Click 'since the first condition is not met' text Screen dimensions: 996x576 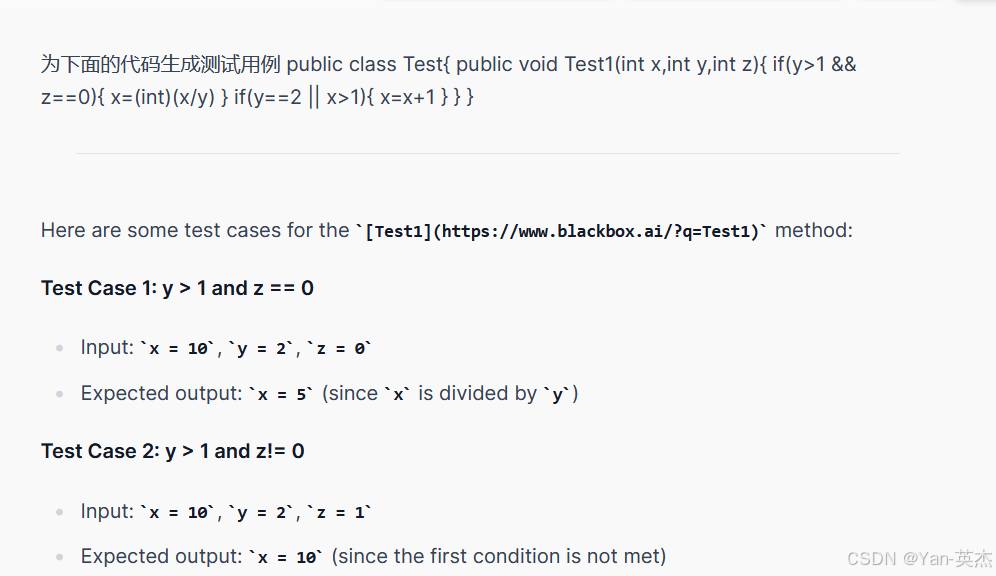[499, 556]
